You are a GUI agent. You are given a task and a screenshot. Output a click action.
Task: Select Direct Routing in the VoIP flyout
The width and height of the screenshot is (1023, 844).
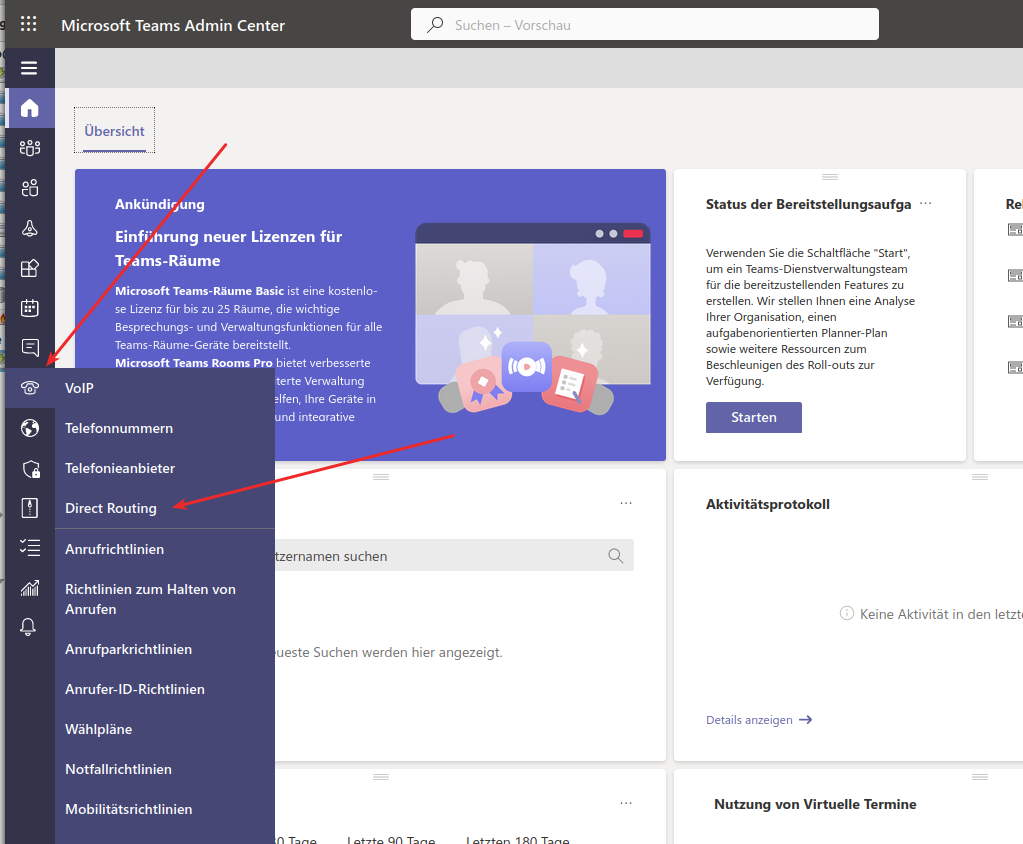pos(111,508)
